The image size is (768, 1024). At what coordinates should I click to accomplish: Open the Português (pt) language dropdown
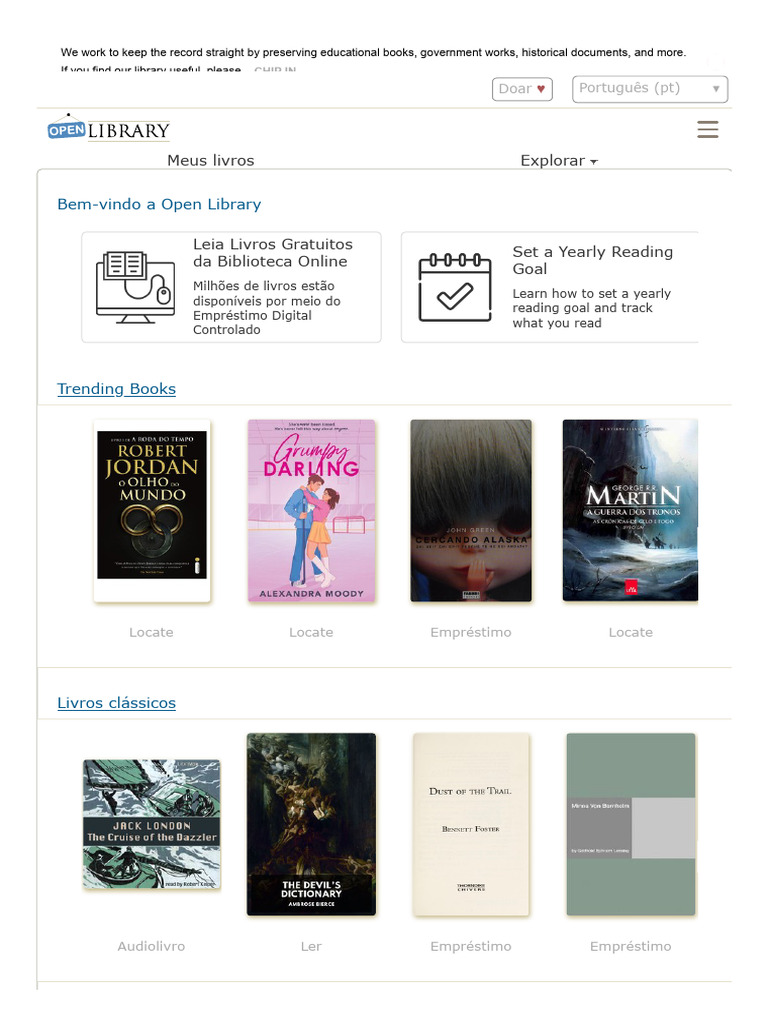pyautogui.click(x=650, y=89)
